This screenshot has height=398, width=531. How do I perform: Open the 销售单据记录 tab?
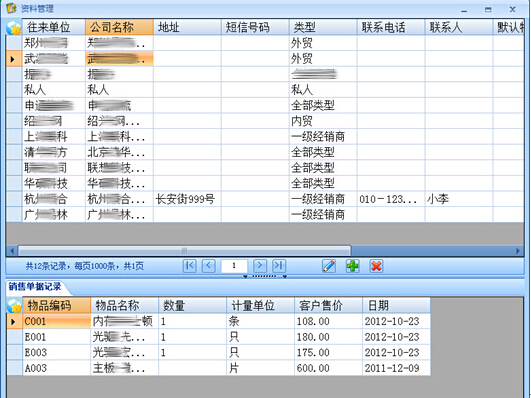(35, 287)
